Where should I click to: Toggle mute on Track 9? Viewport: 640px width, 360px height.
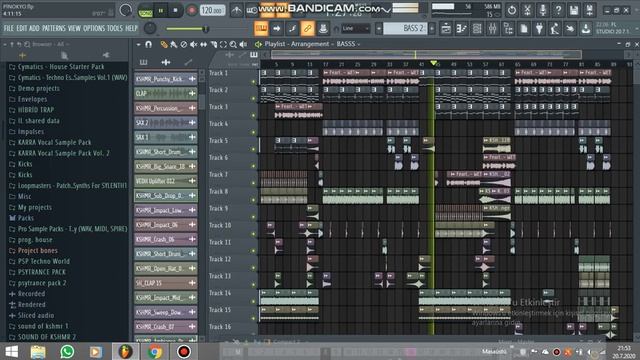[253, 217]
